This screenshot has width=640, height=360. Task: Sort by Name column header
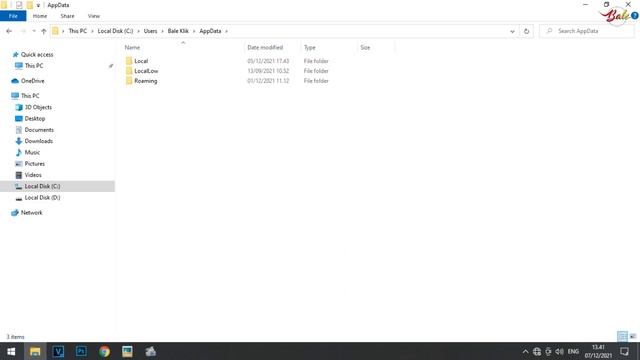point(132,47)
